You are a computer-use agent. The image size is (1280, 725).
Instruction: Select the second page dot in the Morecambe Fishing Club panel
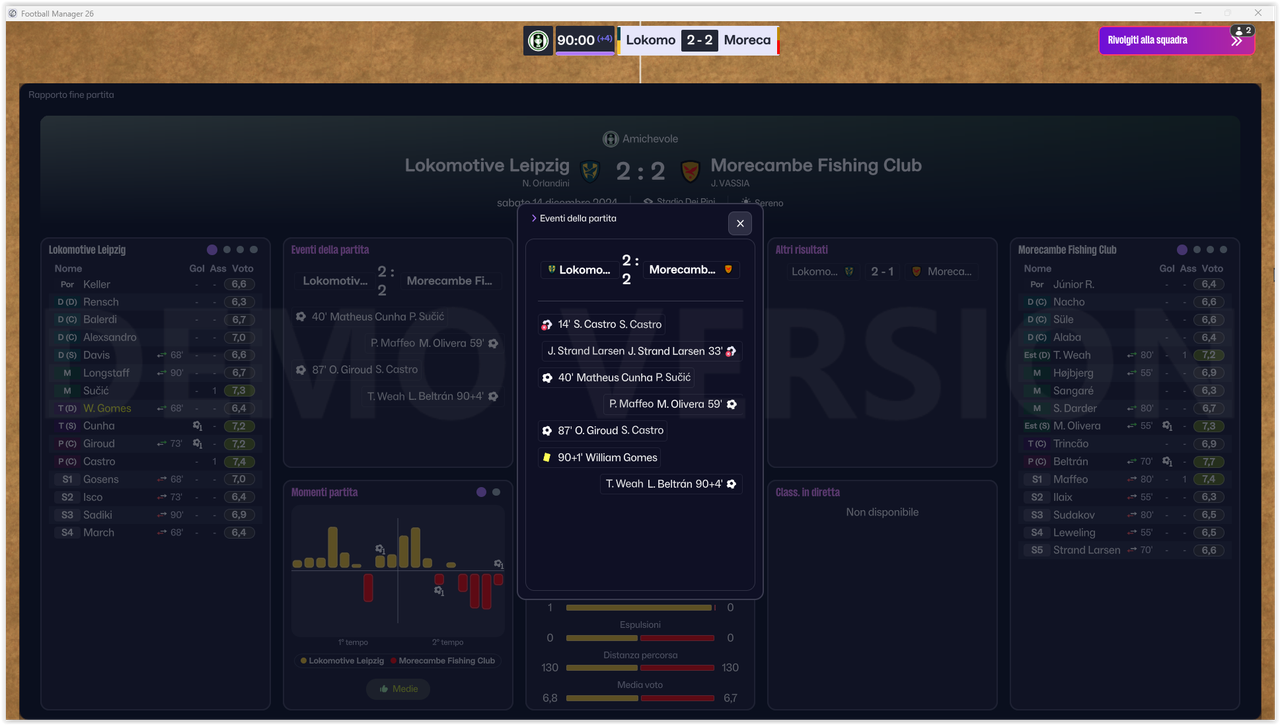tap(1197, 250)
